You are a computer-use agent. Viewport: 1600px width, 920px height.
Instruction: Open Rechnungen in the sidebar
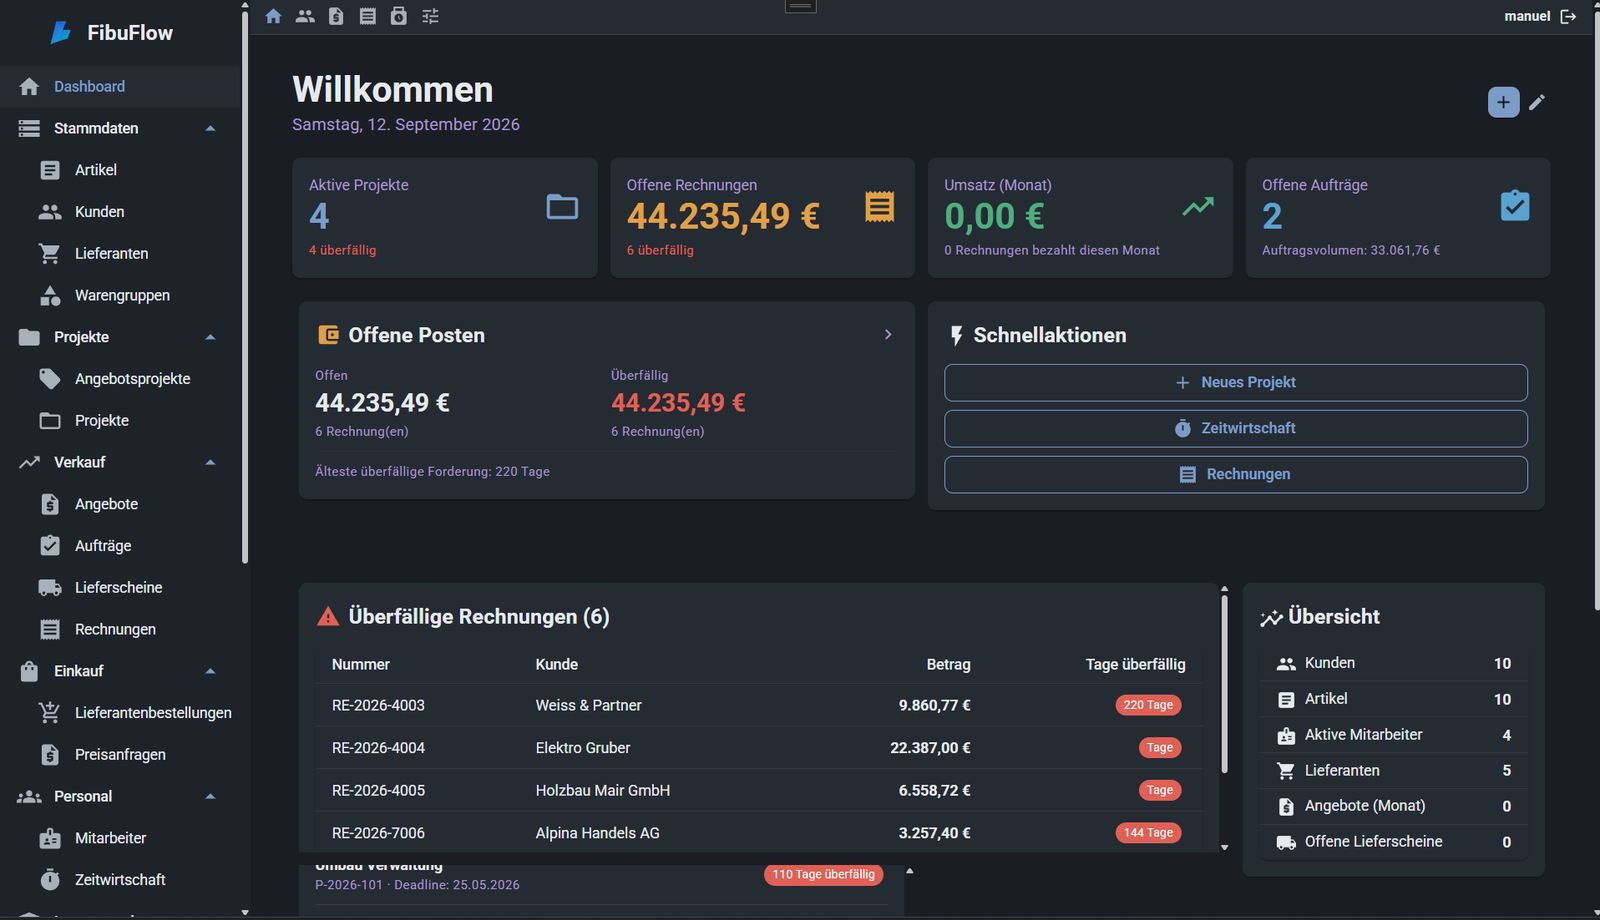coord(120,630)
